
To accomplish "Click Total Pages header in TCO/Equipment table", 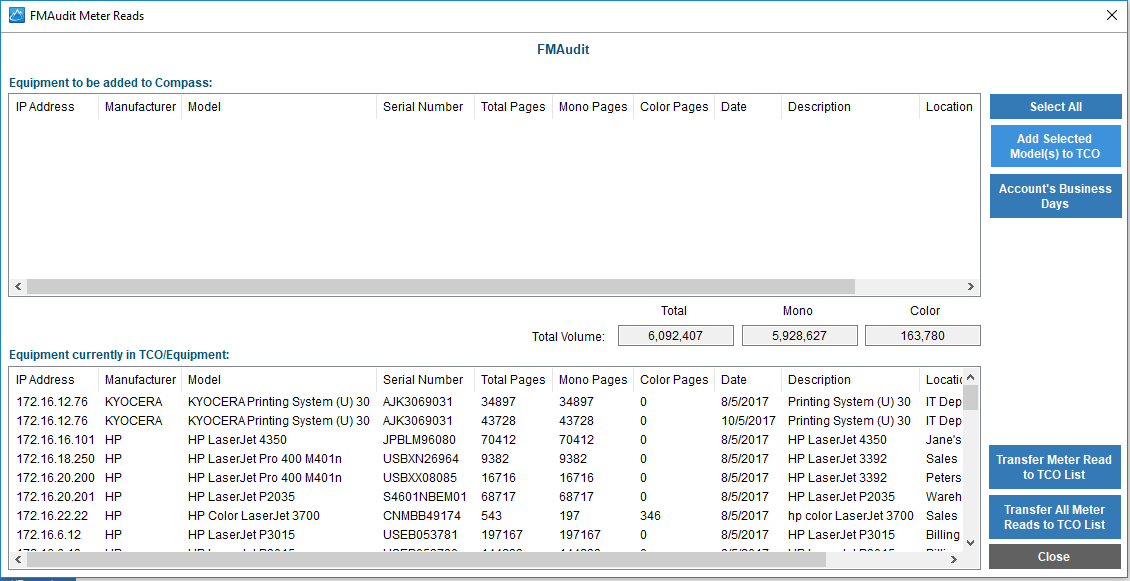I will coord(513,380).
